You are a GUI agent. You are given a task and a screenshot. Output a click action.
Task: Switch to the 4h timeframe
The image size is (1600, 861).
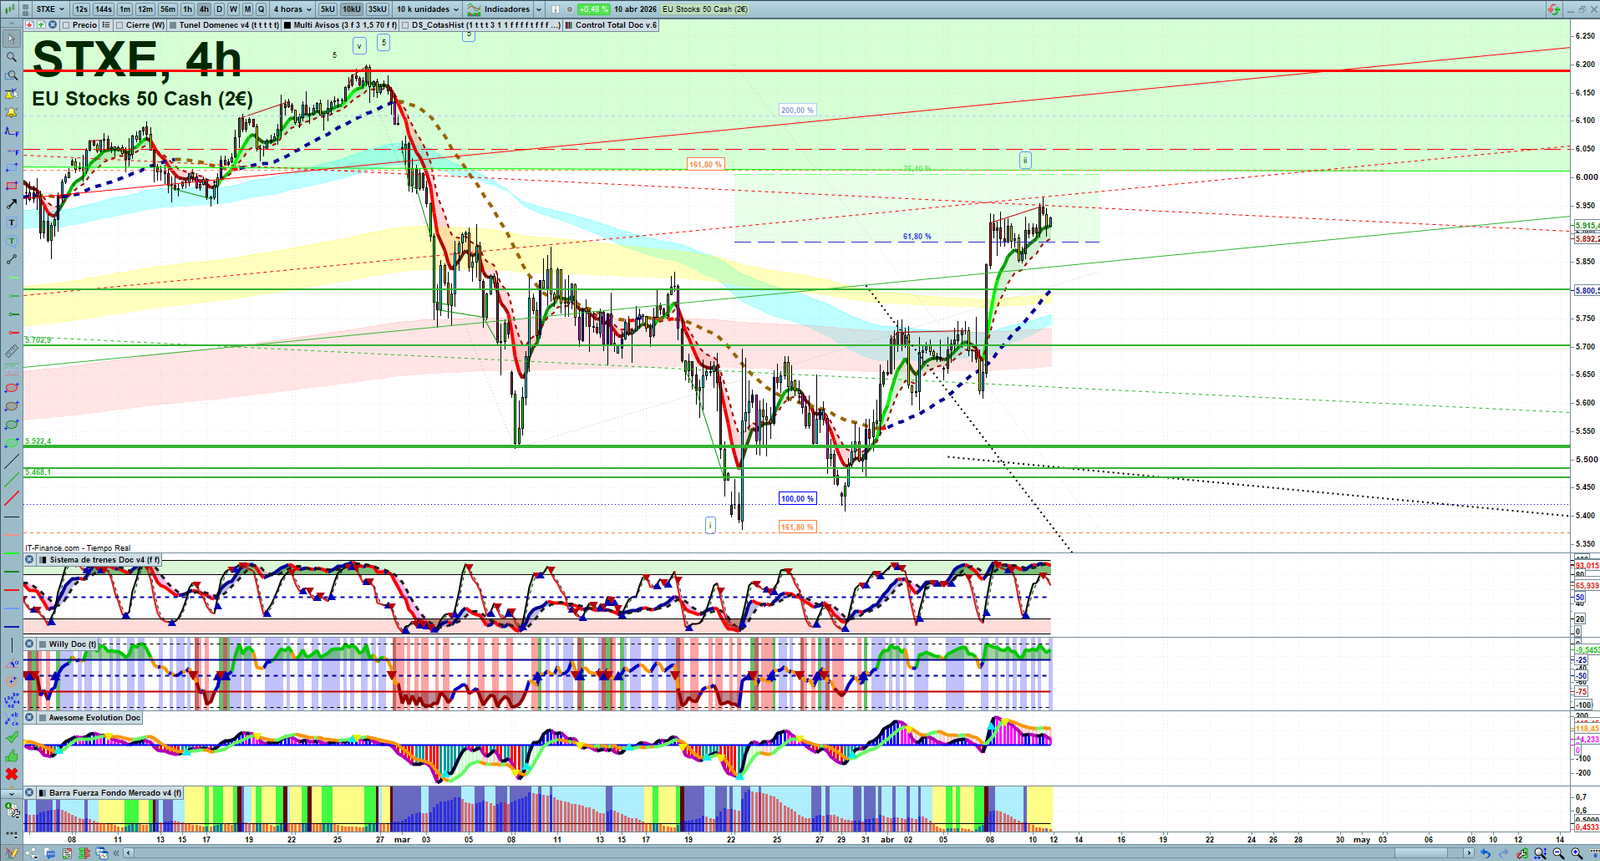tap(204, 9)
